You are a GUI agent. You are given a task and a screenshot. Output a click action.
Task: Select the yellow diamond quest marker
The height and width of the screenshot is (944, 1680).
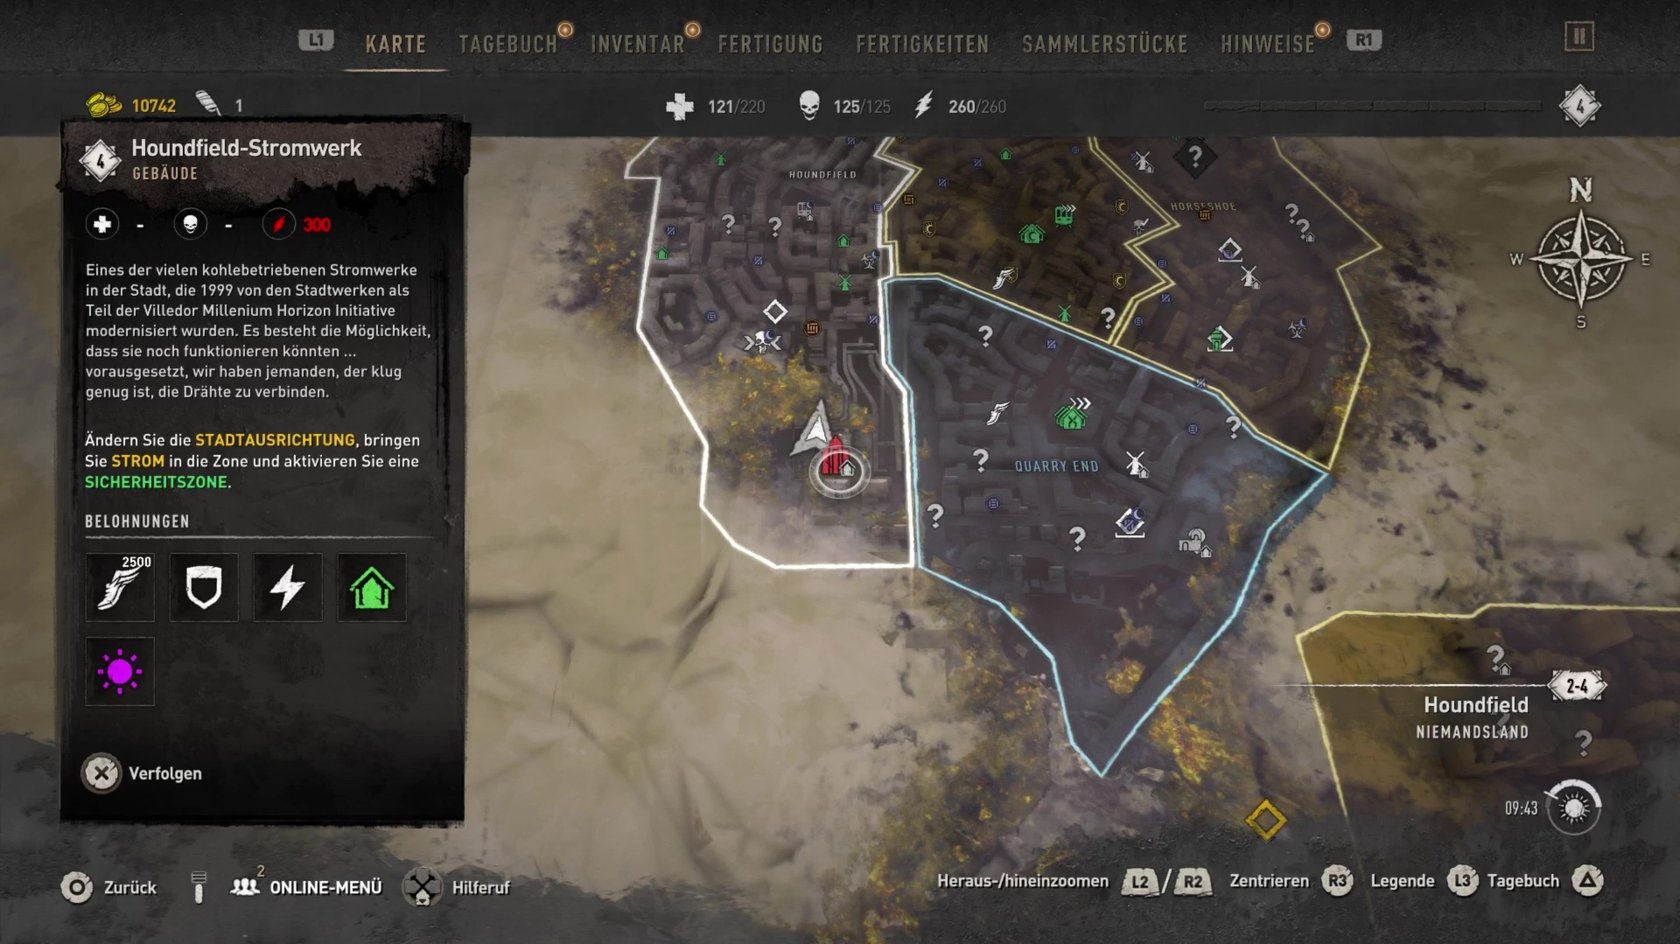click(x=1265, y=820)
